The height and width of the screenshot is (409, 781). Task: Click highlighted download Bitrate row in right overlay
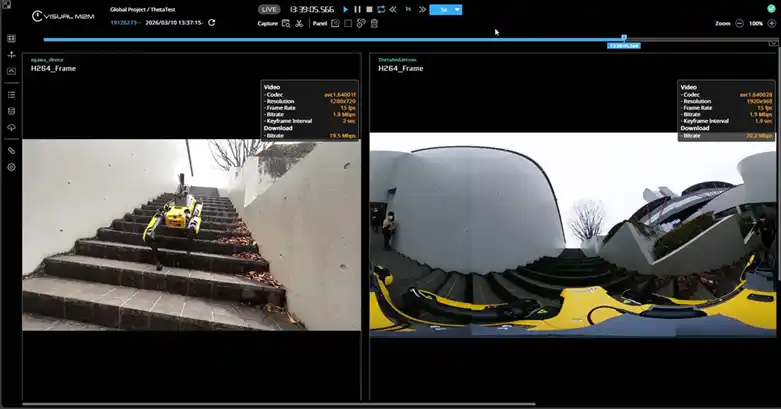click(x=727, y=136)
